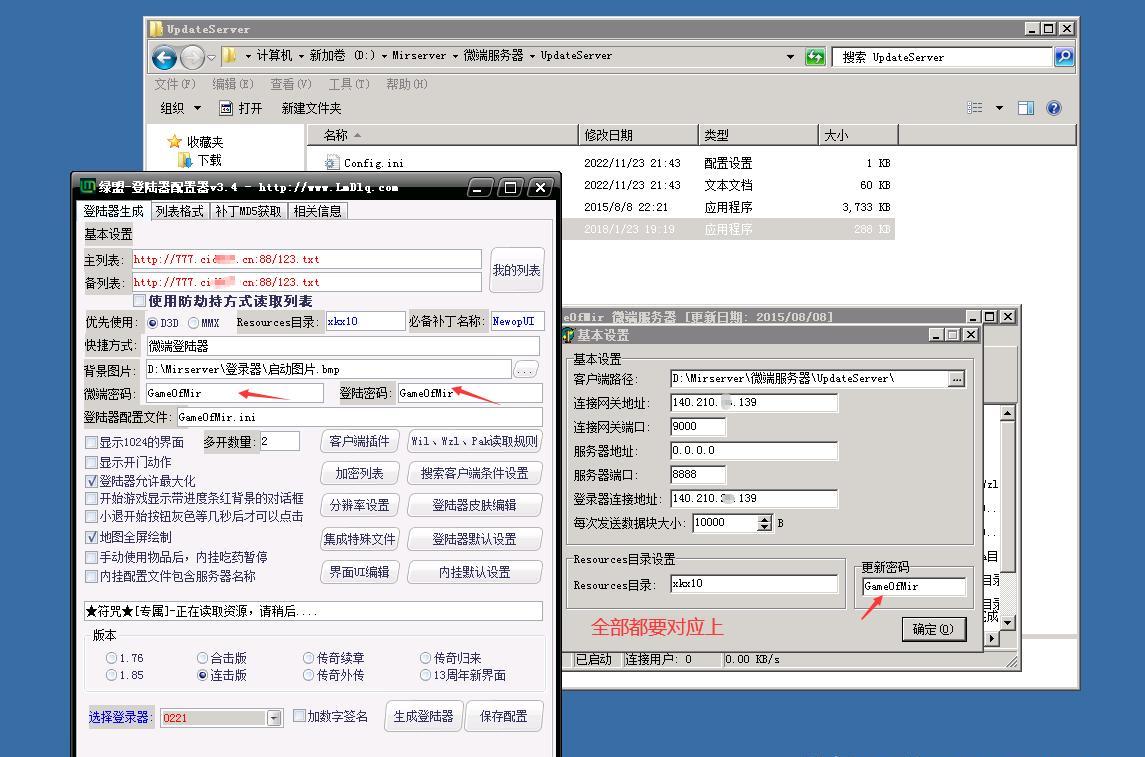Viewport: 1145px width, 757px height.
Task: Click the 生成登陆器 button
Action: click(x=423, y=716)
